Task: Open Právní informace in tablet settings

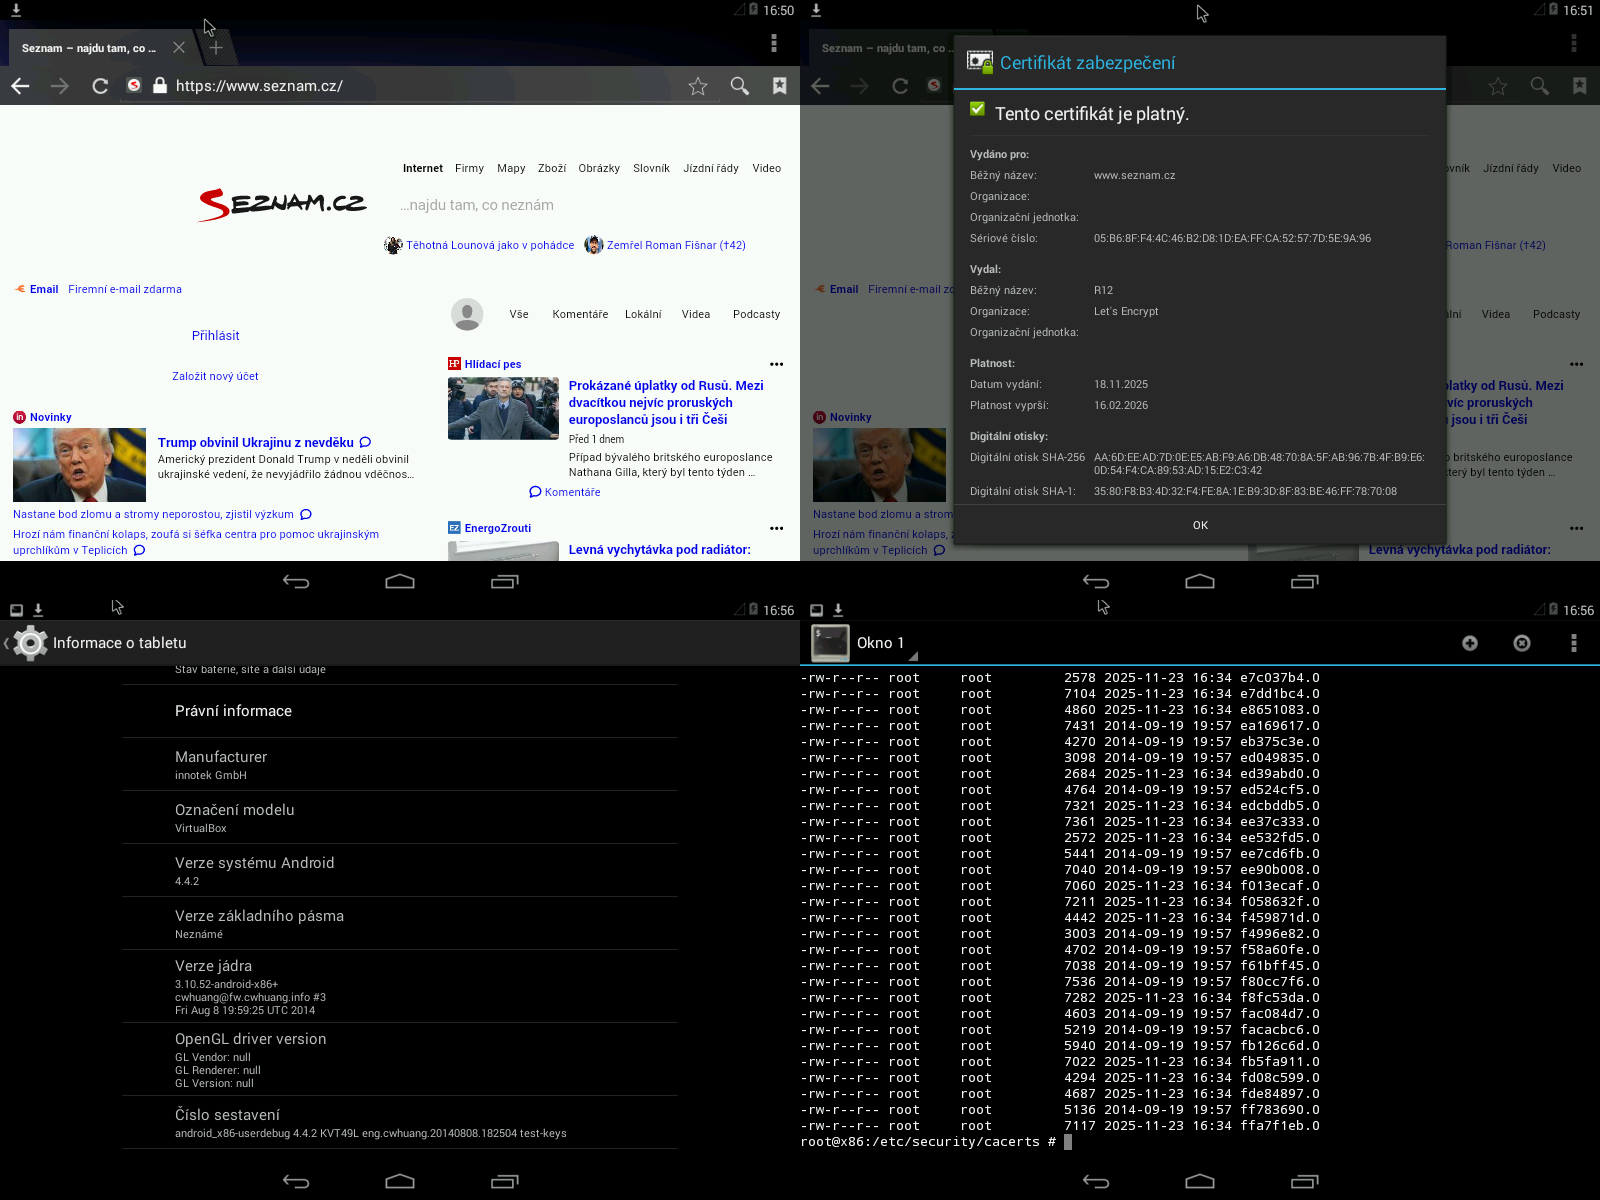Action: [x=233, y=711]
